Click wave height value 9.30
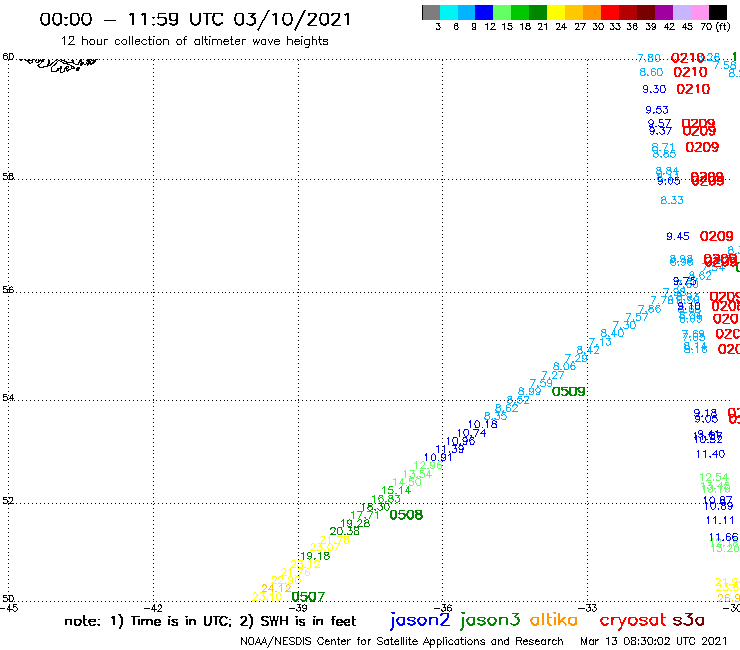The width and height of the screenshot is (740, 650). [x=654, y=89]
